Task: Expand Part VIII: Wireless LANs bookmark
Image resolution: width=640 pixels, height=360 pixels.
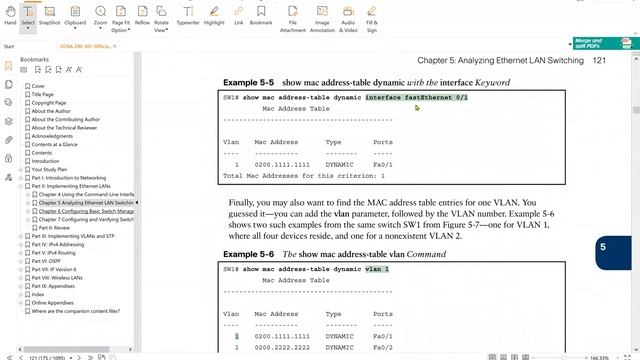Action: (x=20, y=278)
